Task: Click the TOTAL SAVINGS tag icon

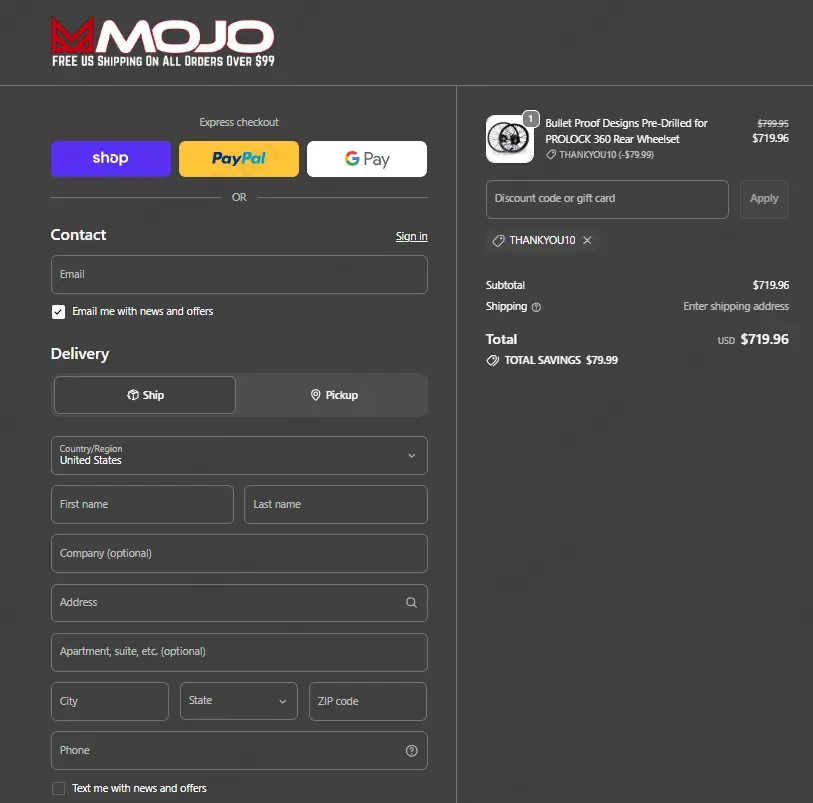Action: pos(493,360)
